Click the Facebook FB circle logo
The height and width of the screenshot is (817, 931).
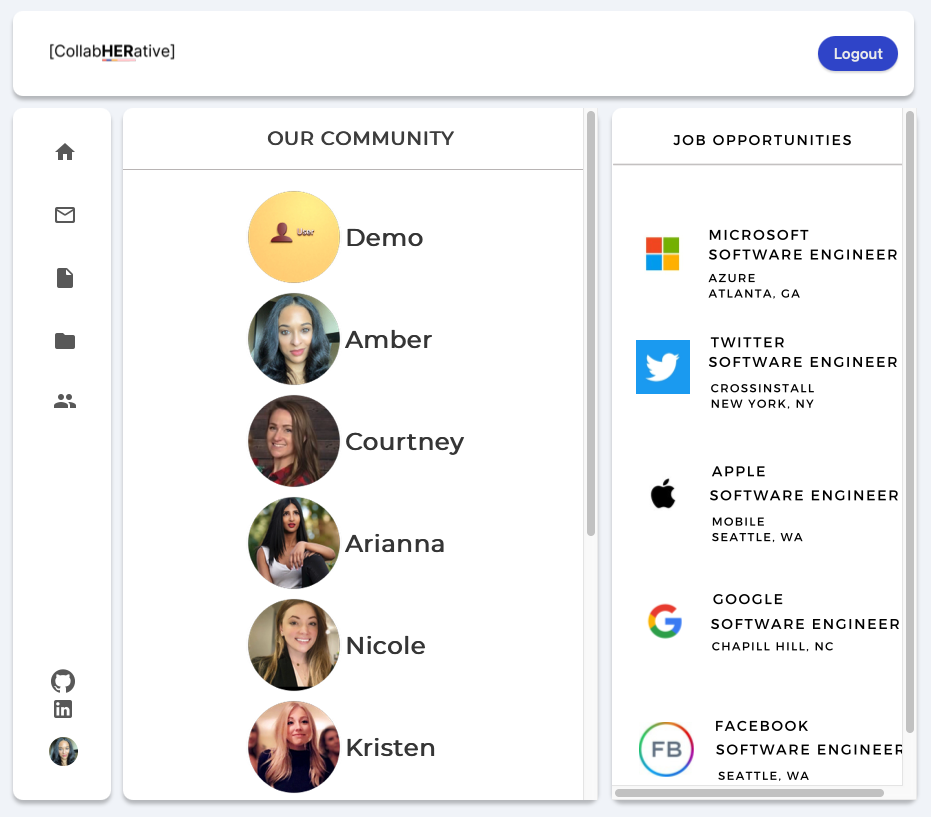point(666,749)
